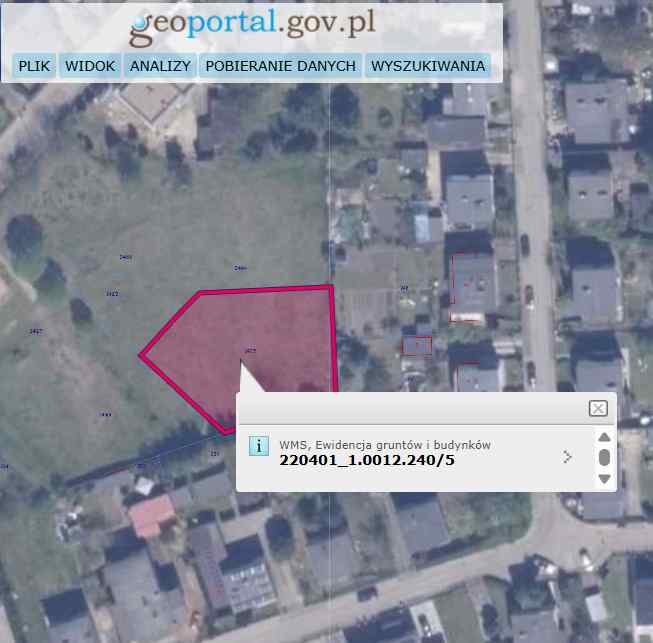Image resolution: width=653 pixels, height=643 pixels.
Task: Select parcel ID 220401_1.0012.240/5
Action: tap(367, 460)
